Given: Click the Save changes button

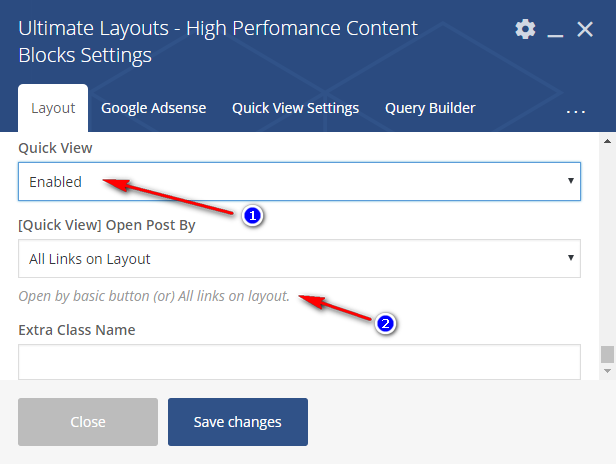Looking at the screenshot, I should click(x=238, y=421).
